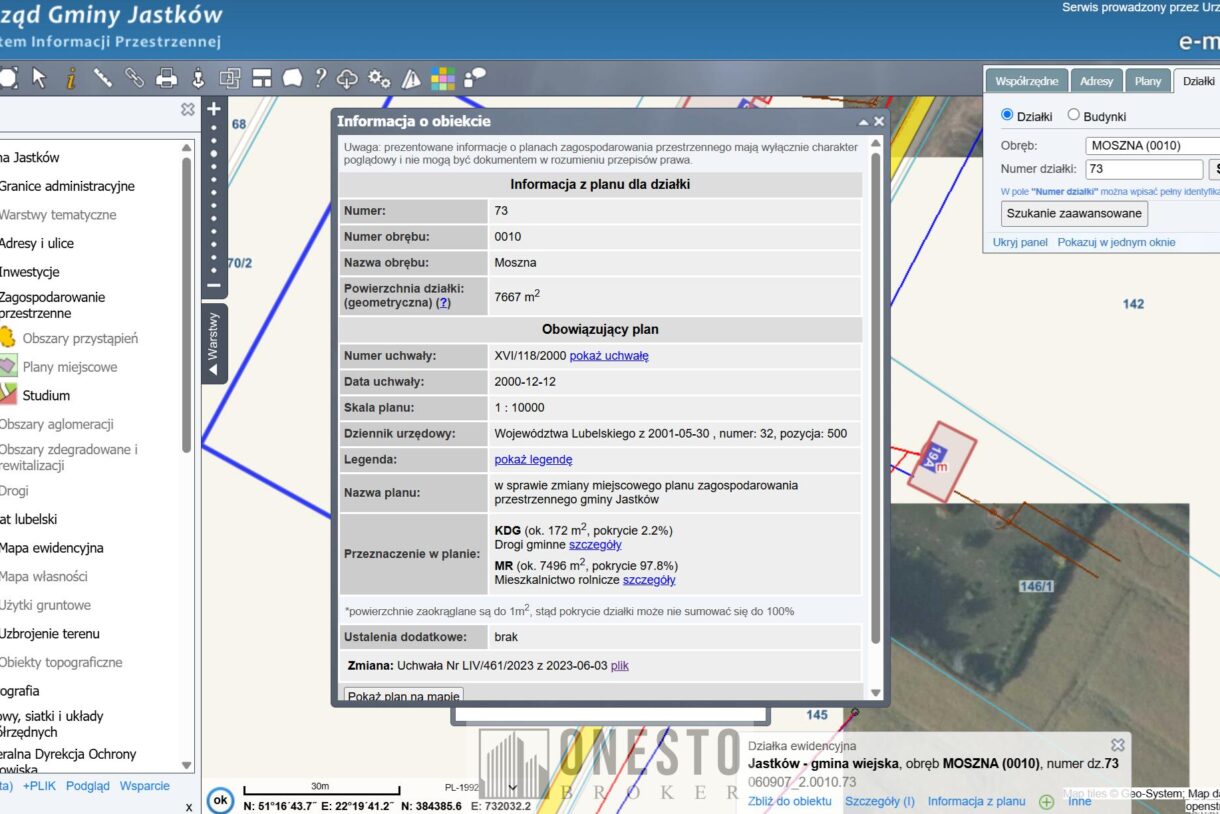Click the 'pokaż uchwałę' link

(x=608, y=356)
